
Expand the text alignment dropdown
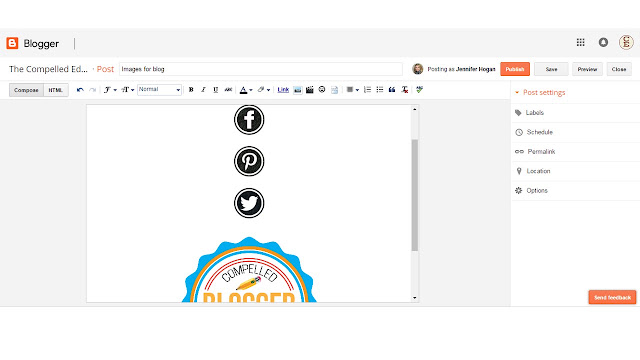pyautogui.click(x=353, y=90)
